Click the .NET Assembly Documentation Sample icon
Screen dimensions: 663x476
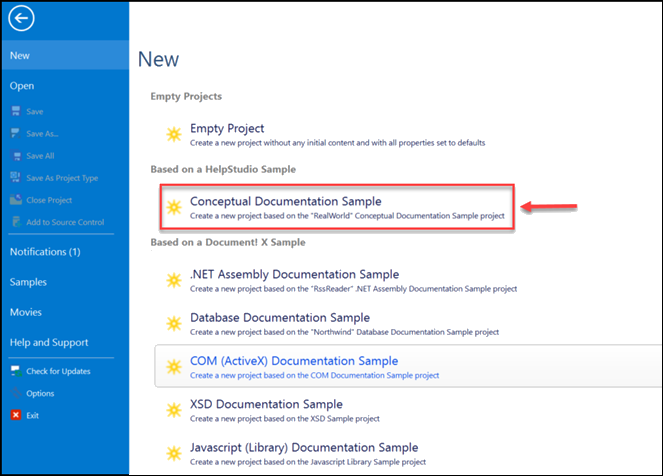coord(173,280)
